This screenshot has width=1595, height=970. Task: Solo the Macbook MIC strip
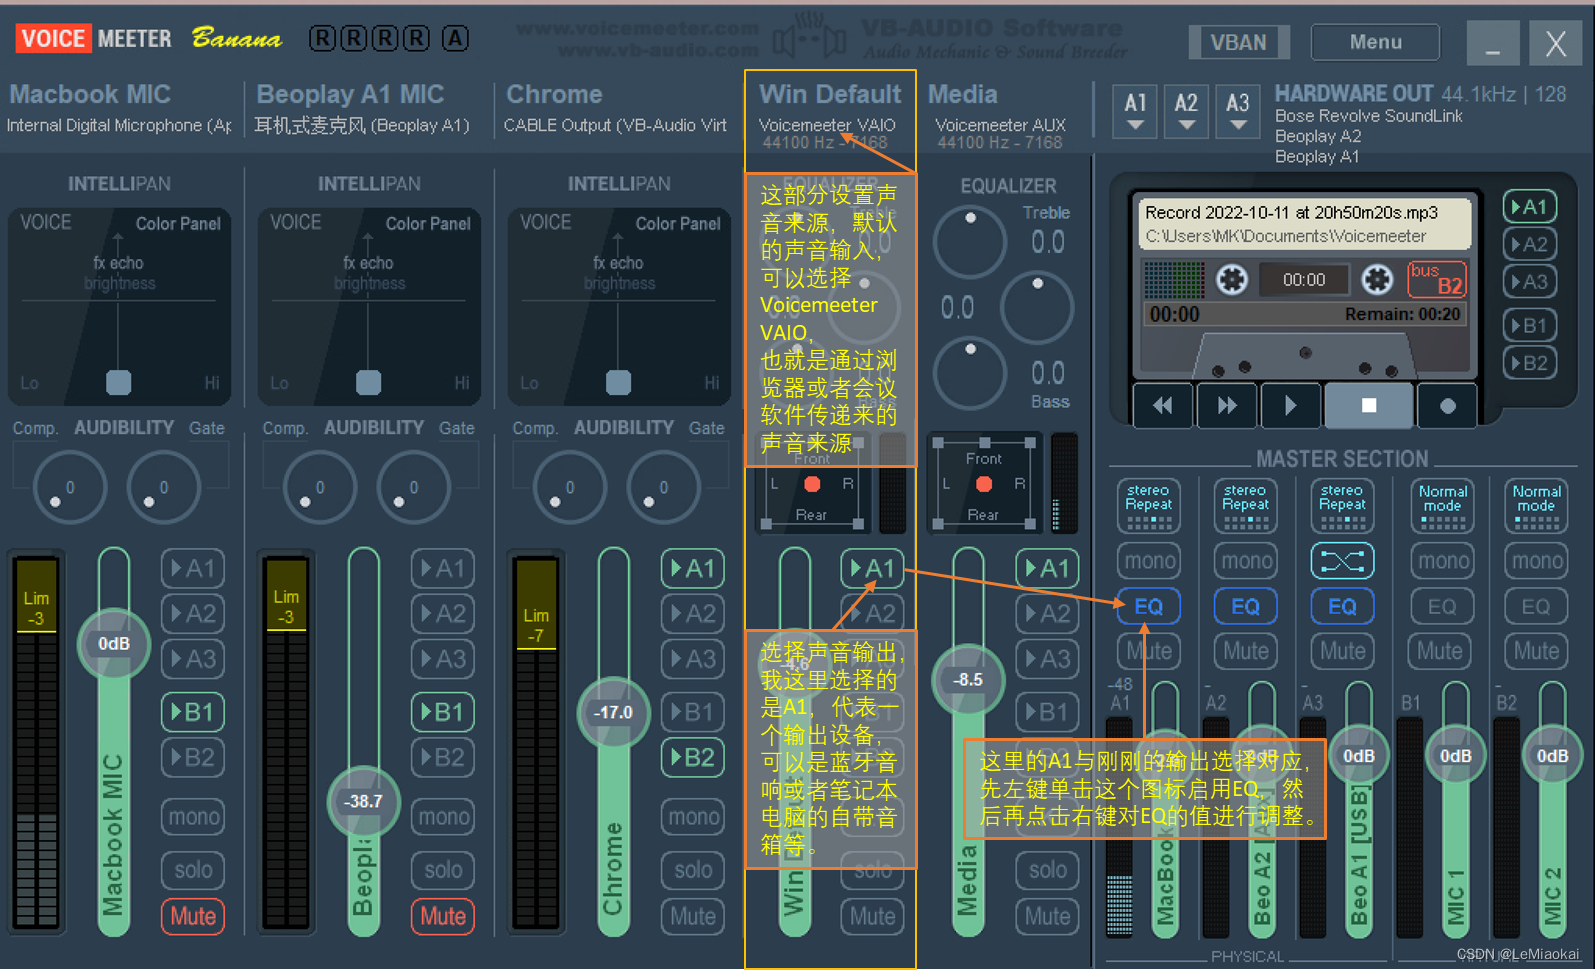pos(193,870)
